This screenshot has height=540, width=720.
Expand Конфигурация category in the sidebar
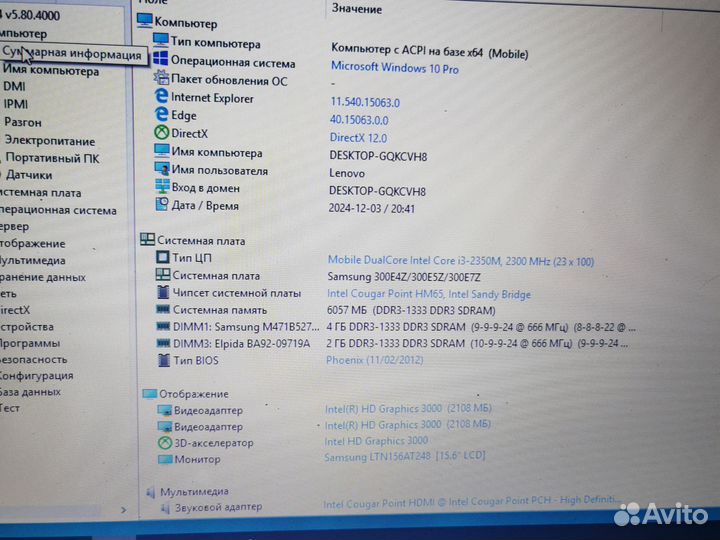[36, 376]
